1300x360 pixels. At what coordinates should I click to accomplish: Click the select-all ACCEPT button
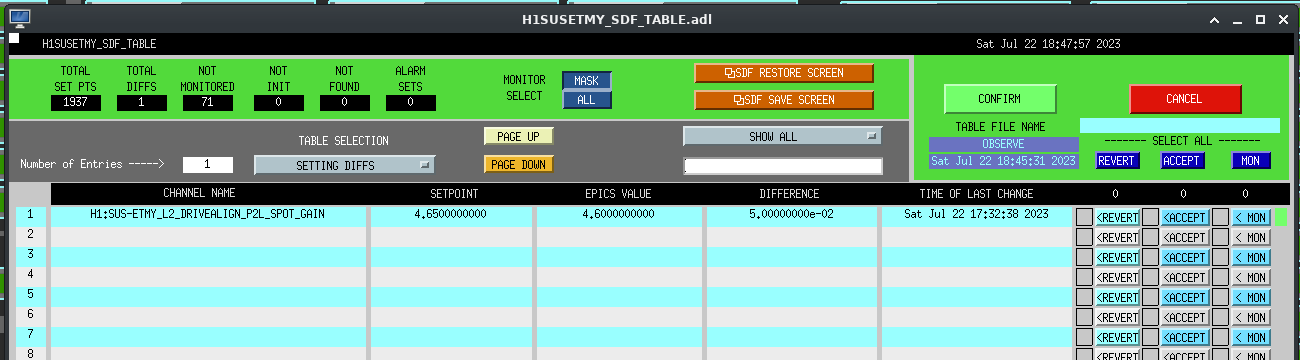1182,160
